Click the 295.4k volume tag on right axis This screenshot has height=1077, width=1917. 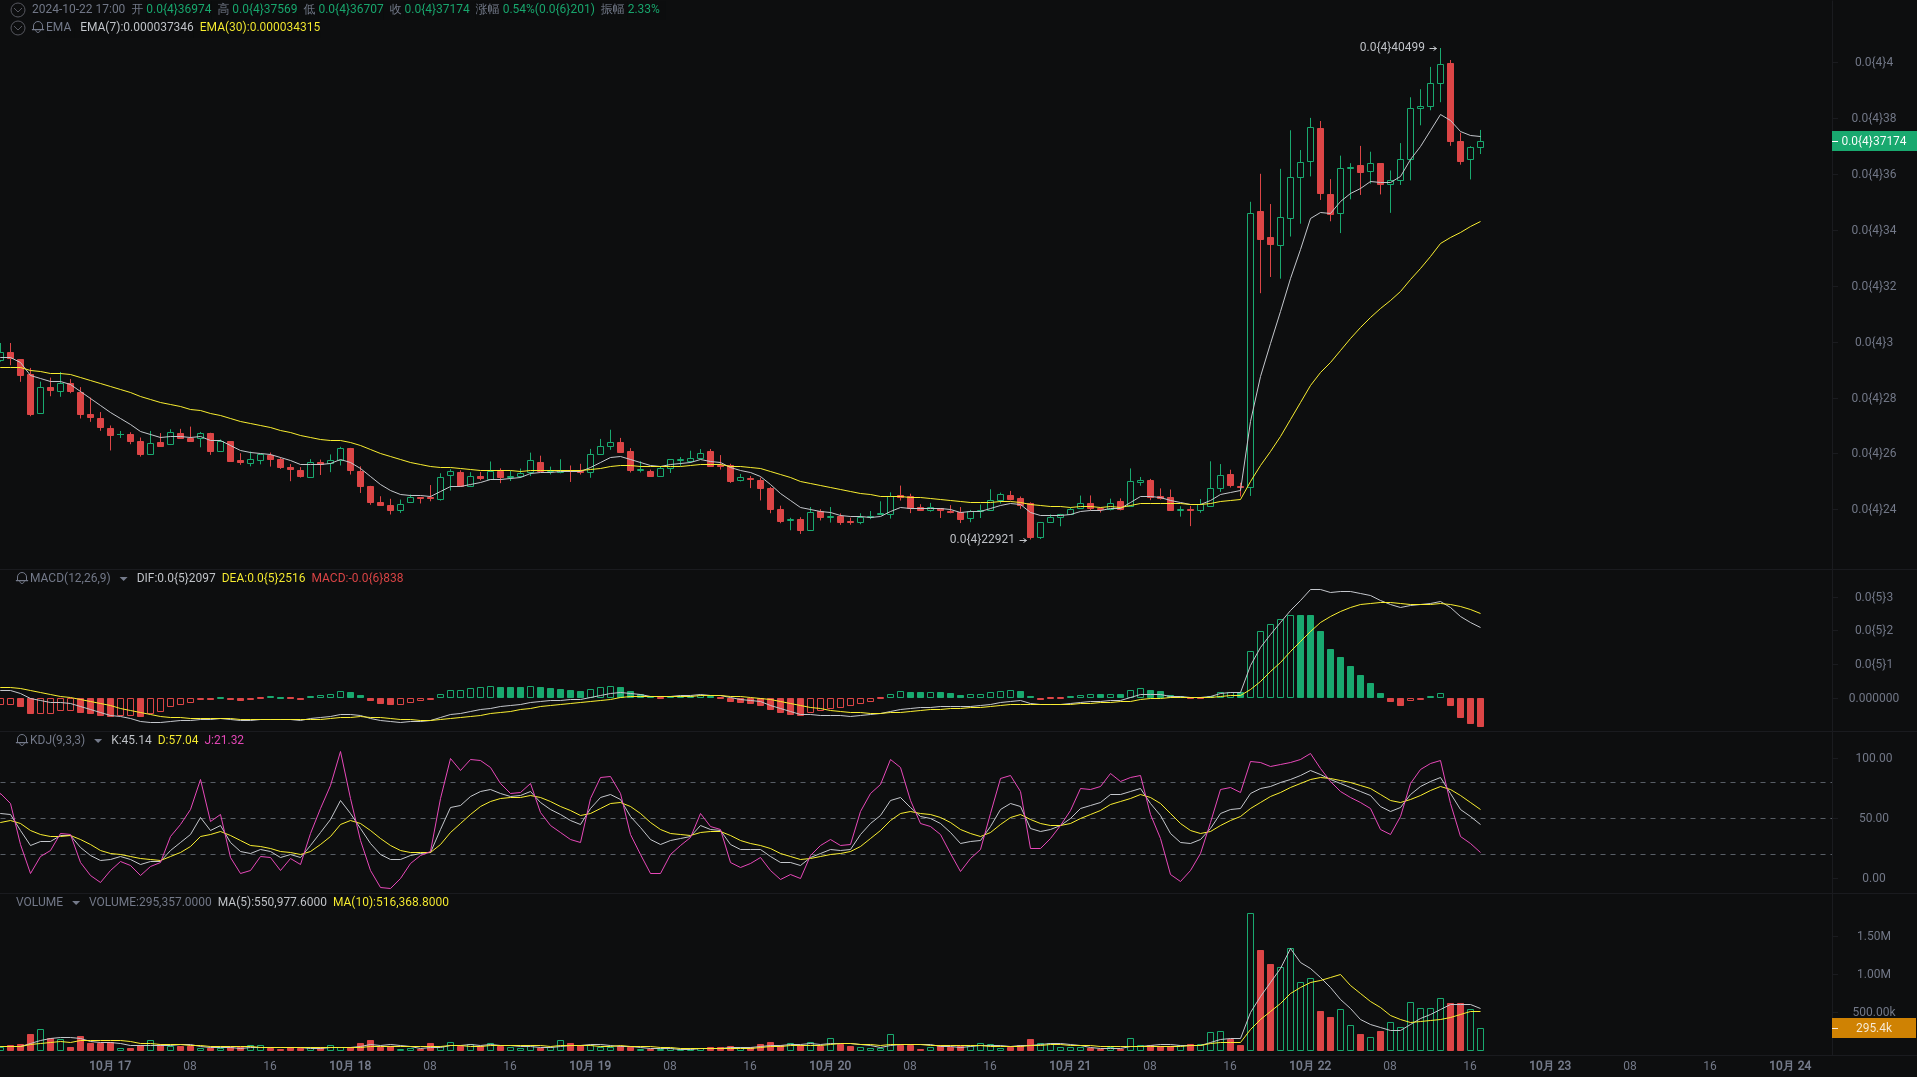(x=1874, y=1028)
